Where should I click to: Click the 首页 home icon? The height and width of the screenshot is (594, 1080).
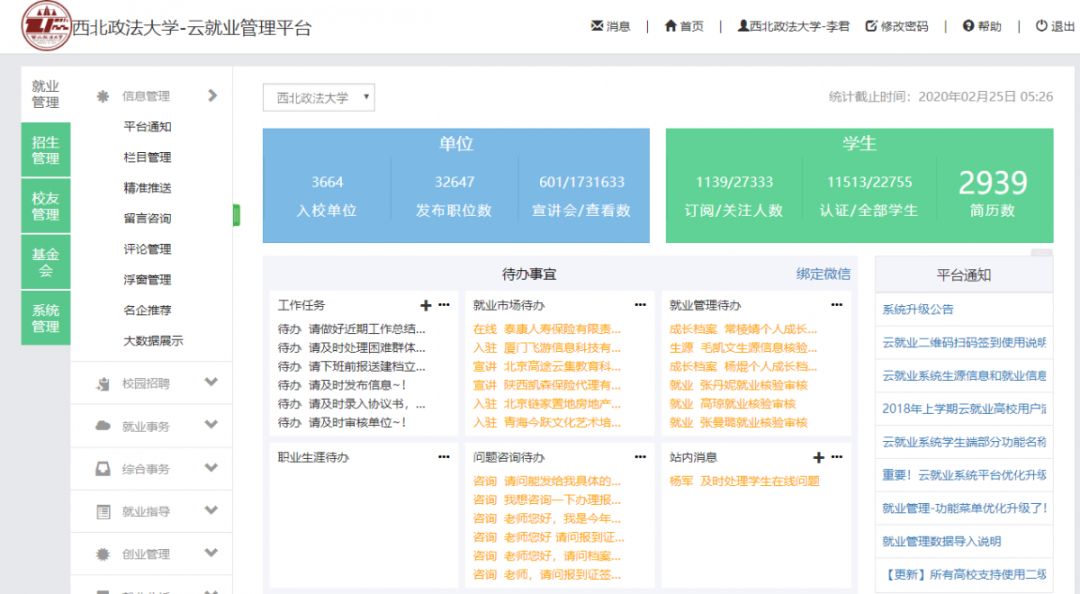(x=669, y=26)
